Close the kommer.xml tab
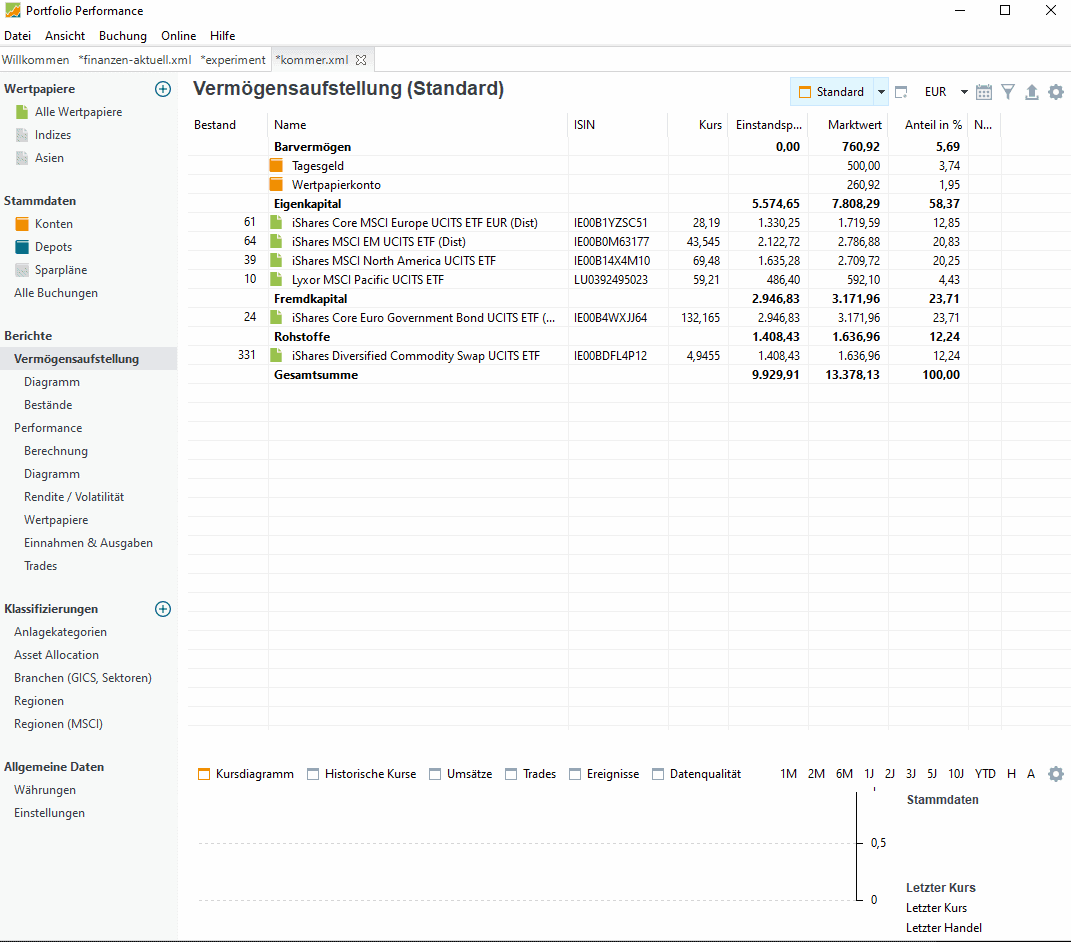 (x=361, y=60)
